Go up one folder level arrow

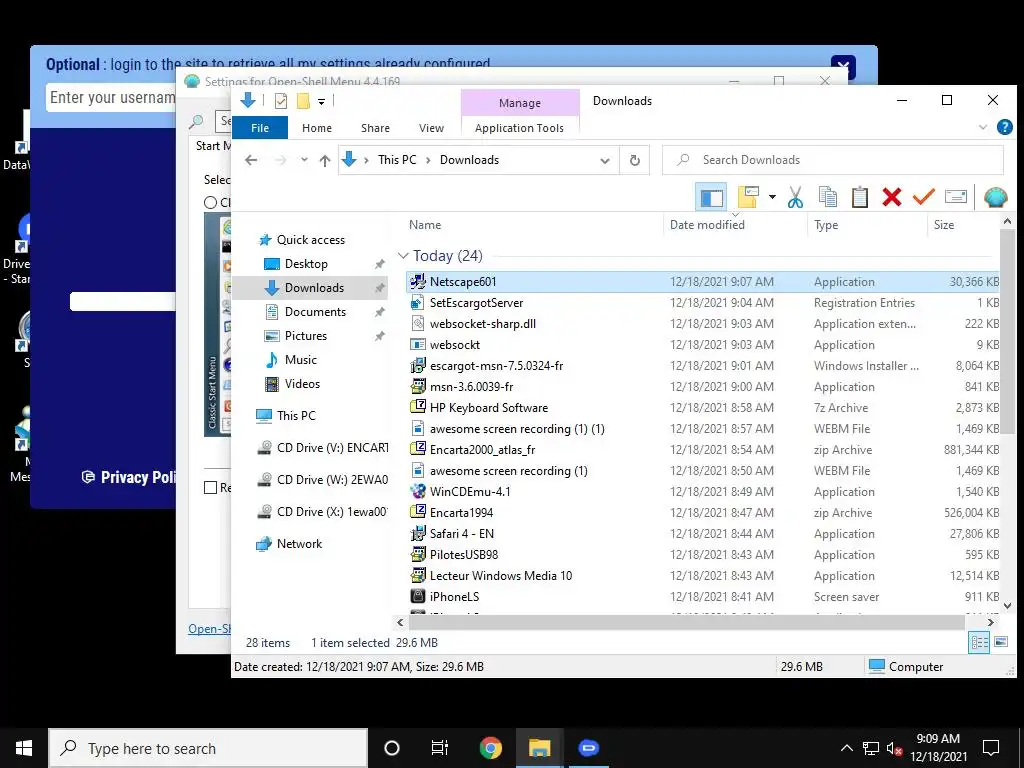click(x=325, y=160)
